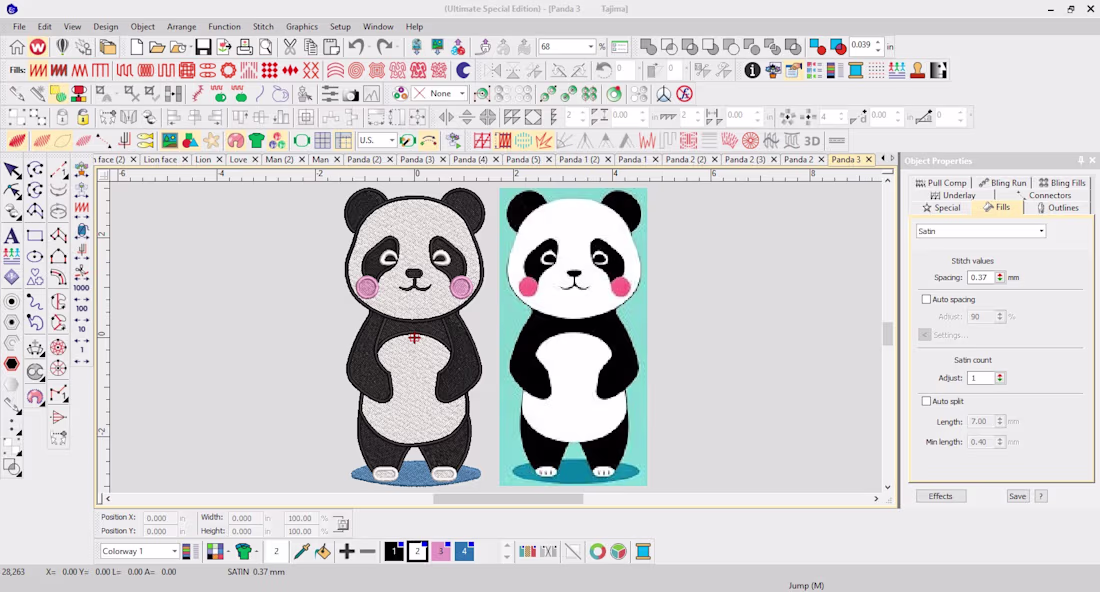This screenshot has height=592, width=1100.
Task: Open the Outlines properties tab
Action: coord(1057,208)
